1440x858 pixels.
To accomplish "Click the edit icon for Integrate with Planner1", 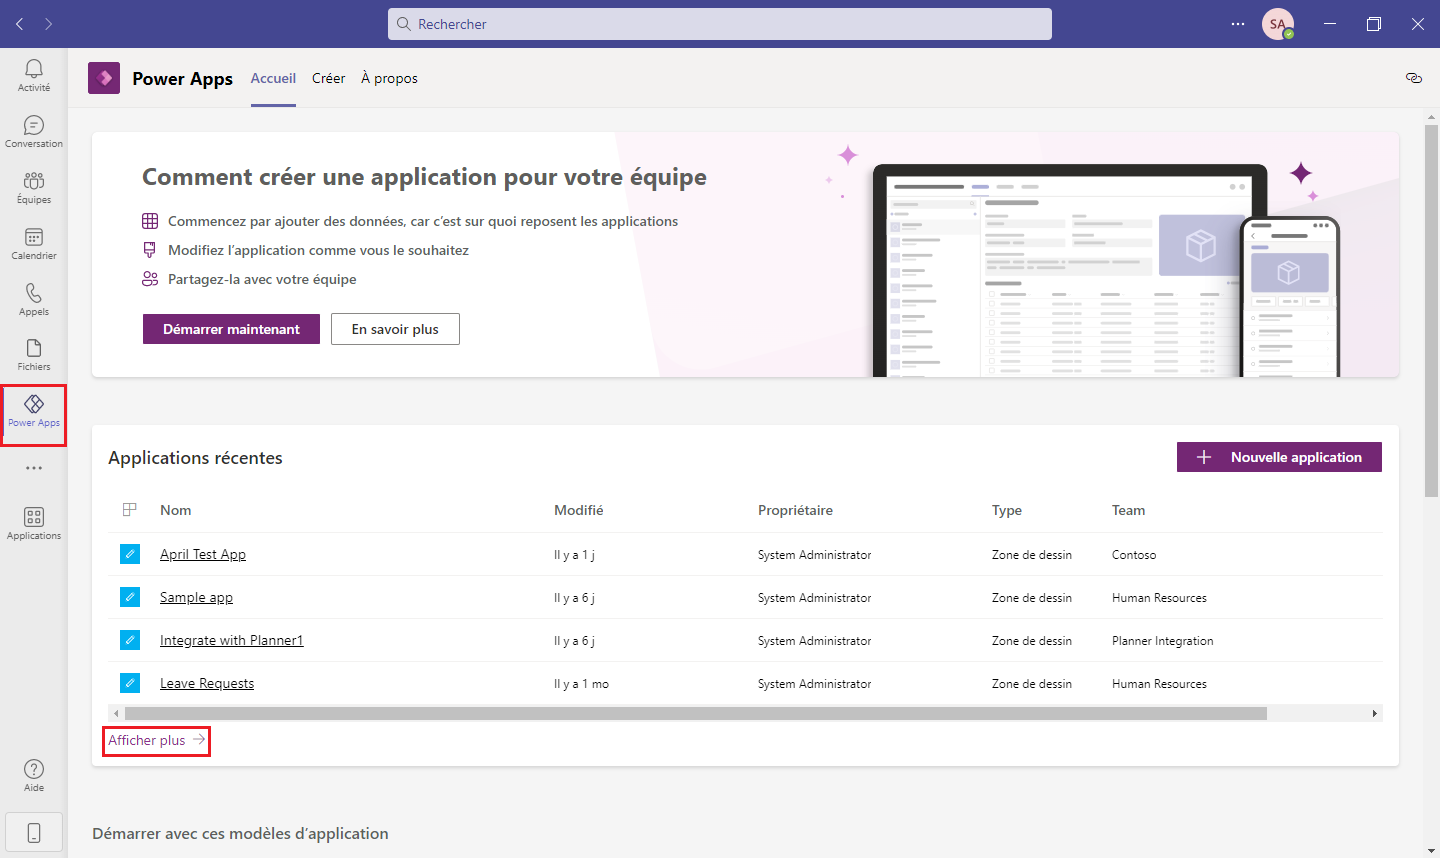I will pyautogui.click(x=130, y=640).
